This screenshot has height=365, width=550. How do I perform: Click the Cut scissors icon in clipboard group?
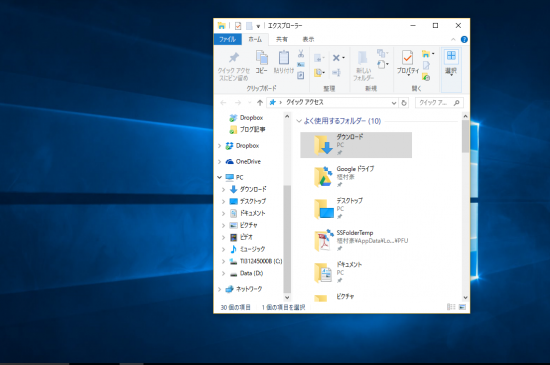click(x=301, y=53)
